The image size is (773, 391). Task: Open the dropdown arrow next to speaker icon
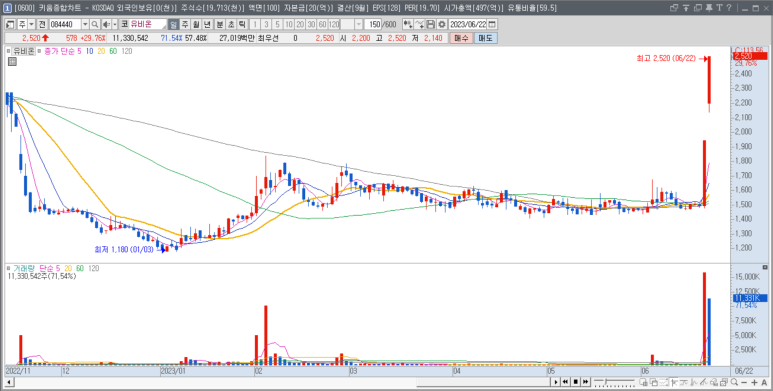pos(115,24)
